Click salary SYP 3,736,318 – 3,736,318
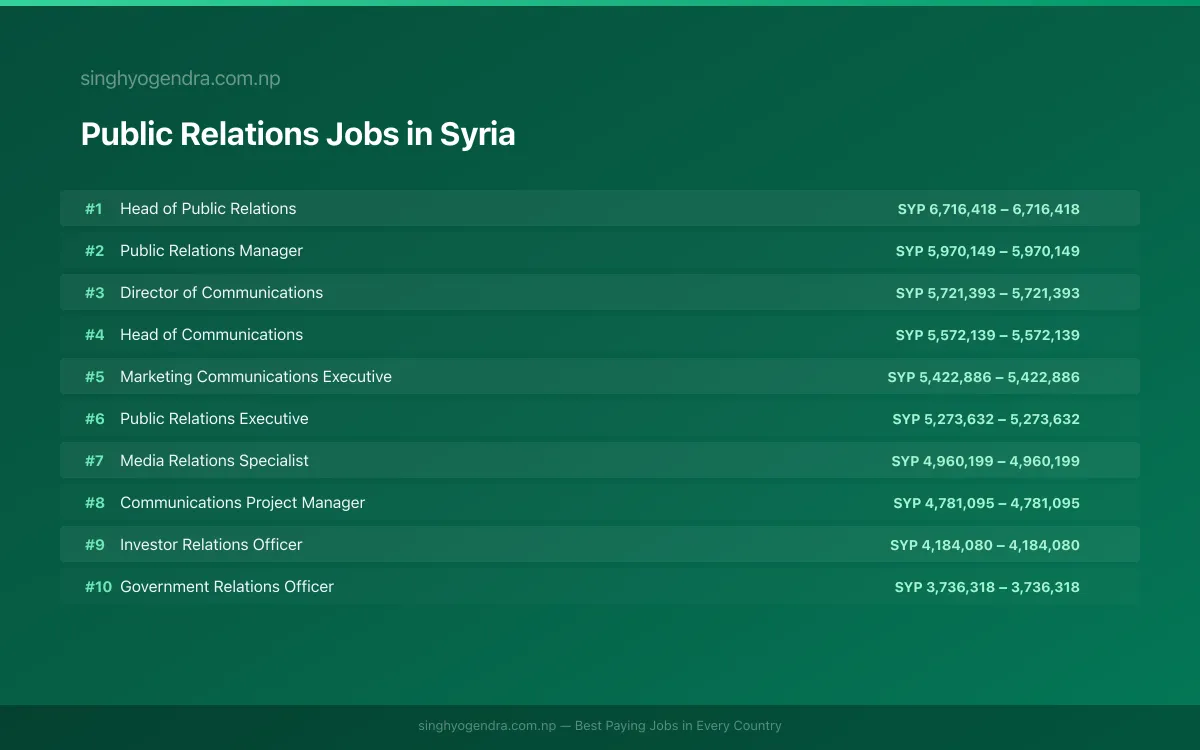1200x750 pixels. tap(987, 587)
